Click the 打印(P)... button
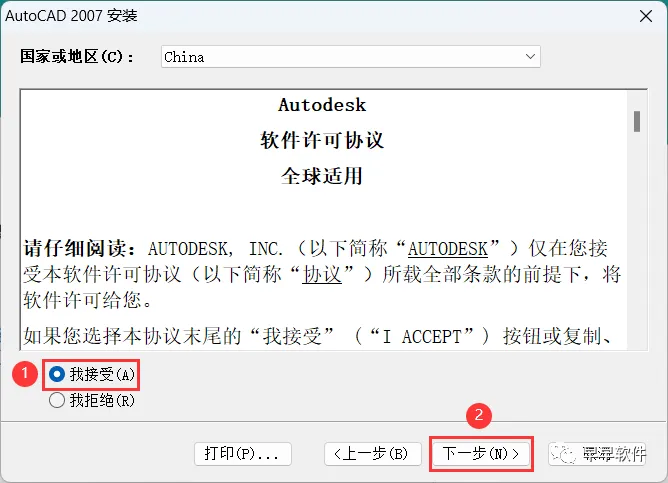 tap(243, 454)
